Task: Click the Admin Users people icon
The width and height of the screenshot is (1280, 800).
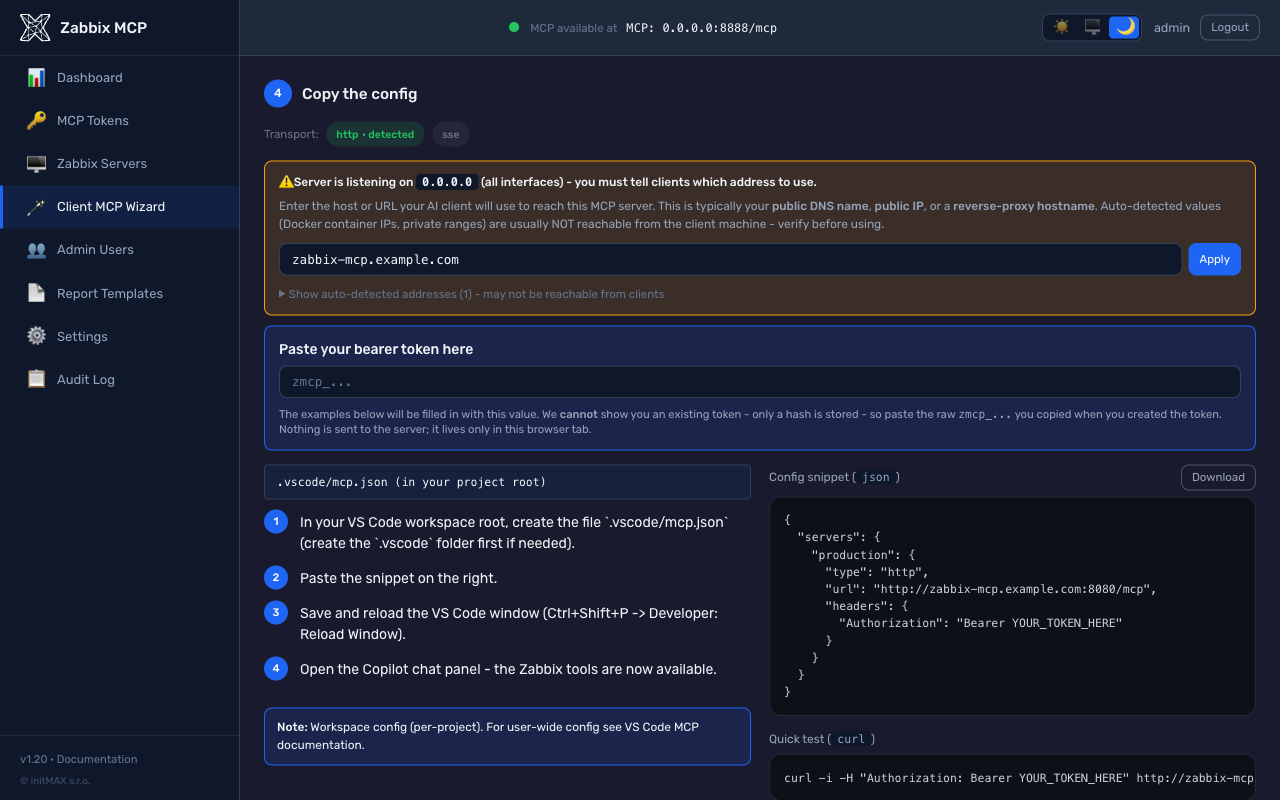Action: 37,250
